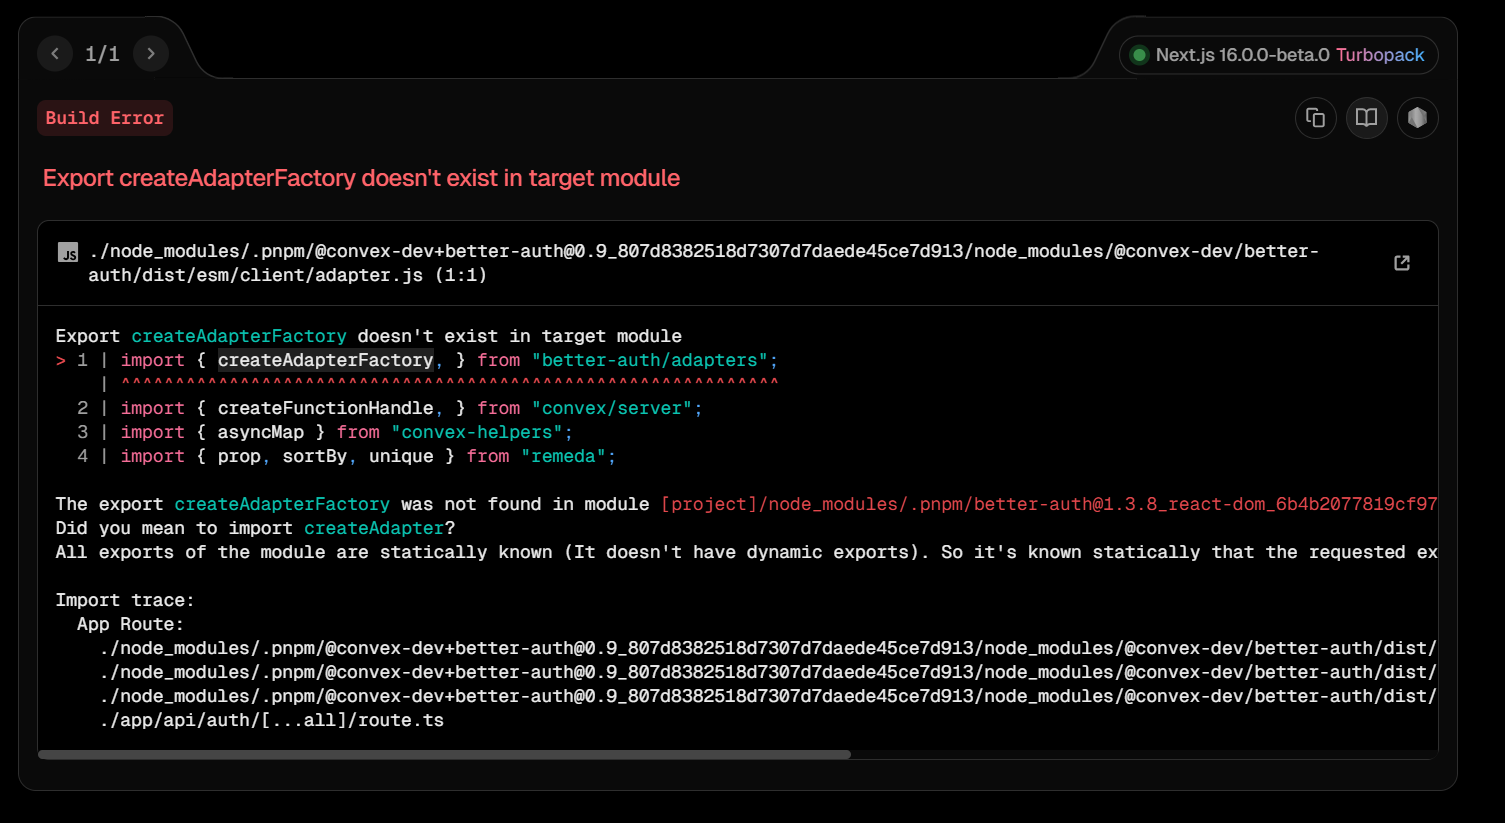Image resolution: width=1505 pixels, height=823 pixels.
Task: Copy the error stack trace
Action: pos(1316,118)
